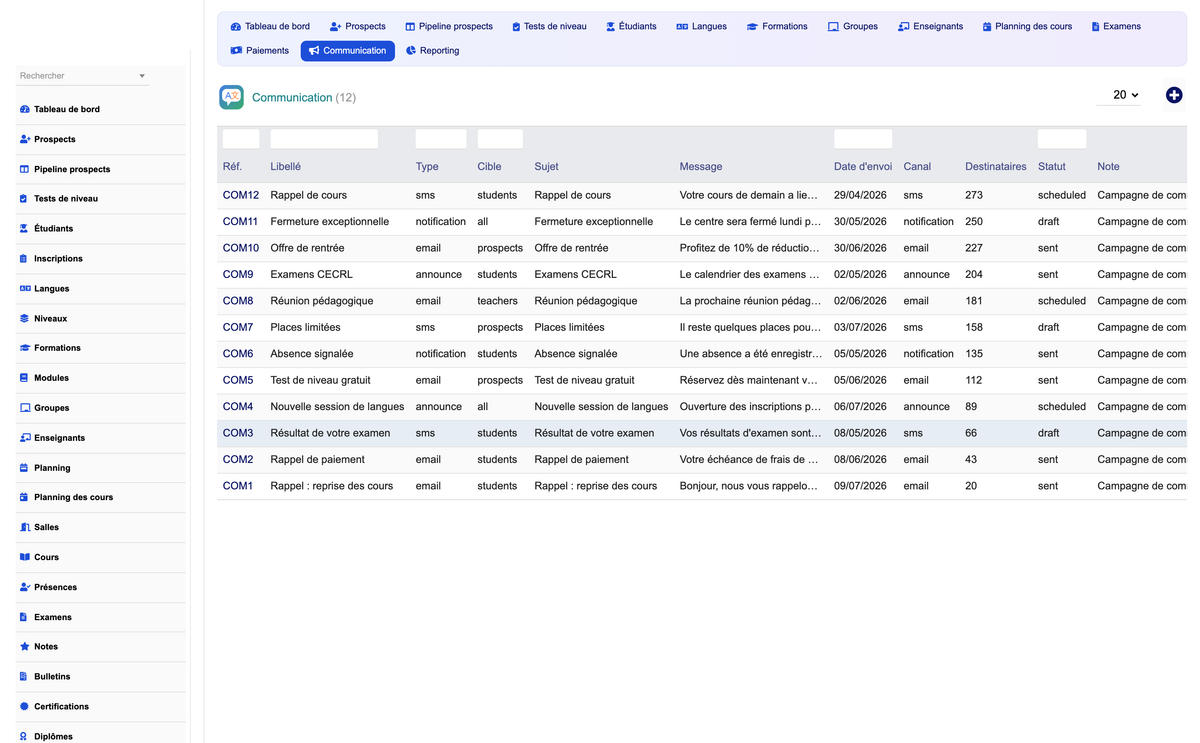Open the COM3 record link
Viewport: 1200px width, 743px height.
tap(238, 433)
